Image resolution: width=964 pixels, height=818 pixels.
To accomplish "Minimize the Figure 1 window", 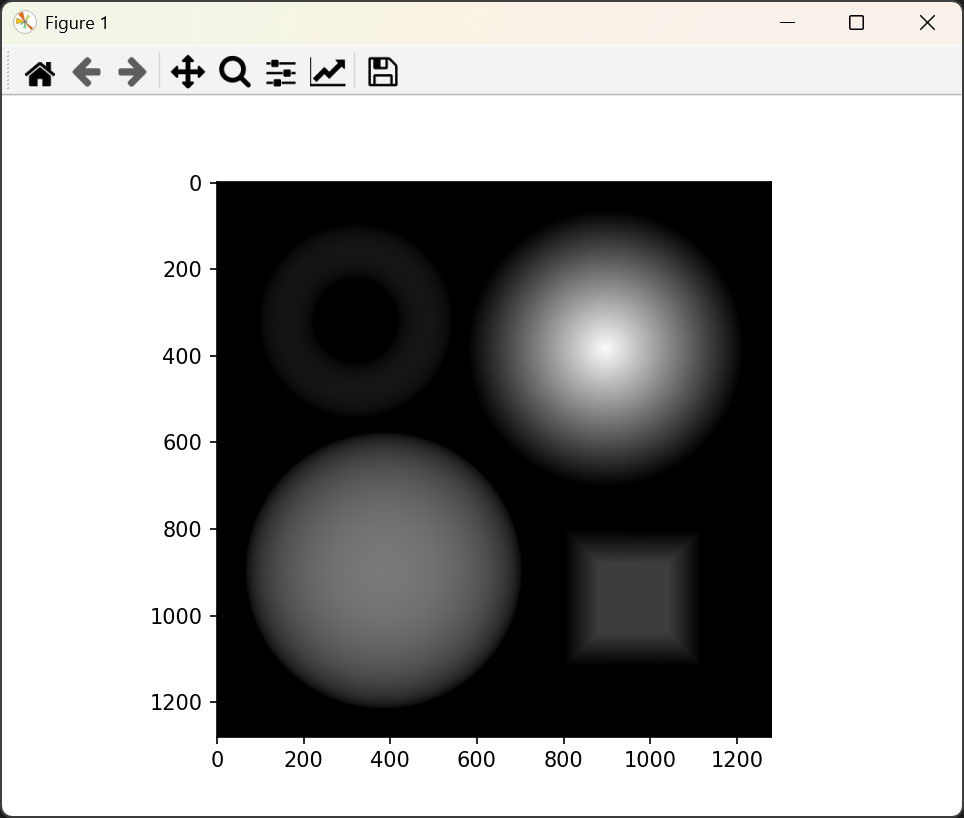I will pos(787,23).
